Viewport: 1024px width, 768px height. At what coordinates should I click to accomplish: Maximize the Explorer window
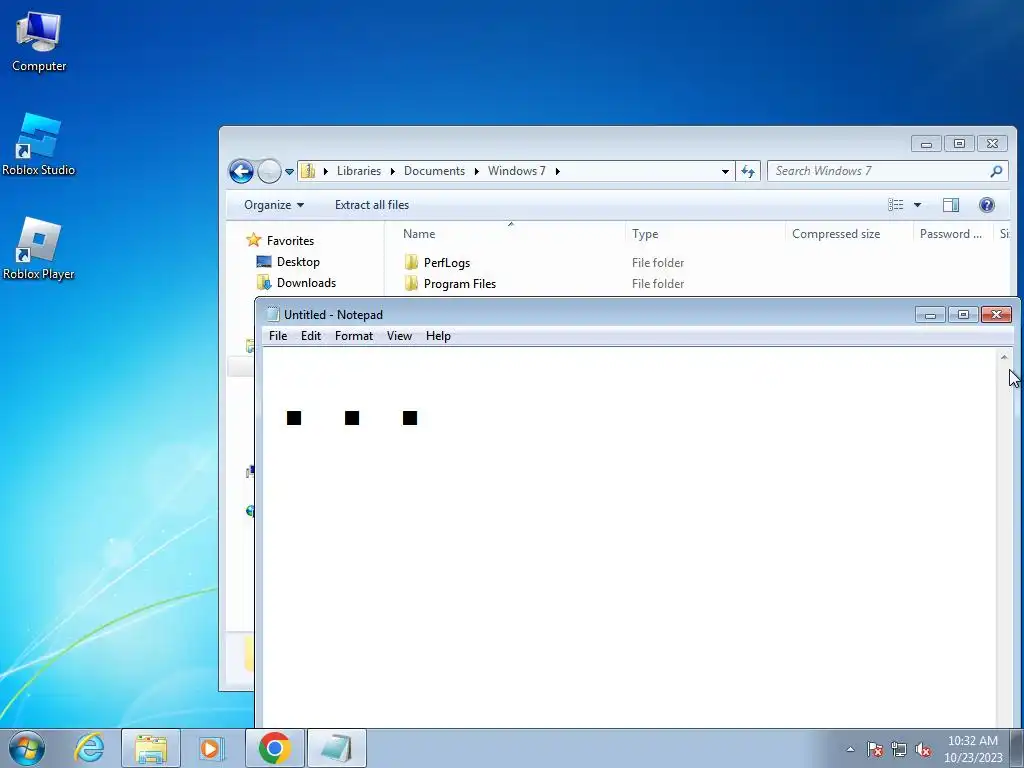click(959, 144)
